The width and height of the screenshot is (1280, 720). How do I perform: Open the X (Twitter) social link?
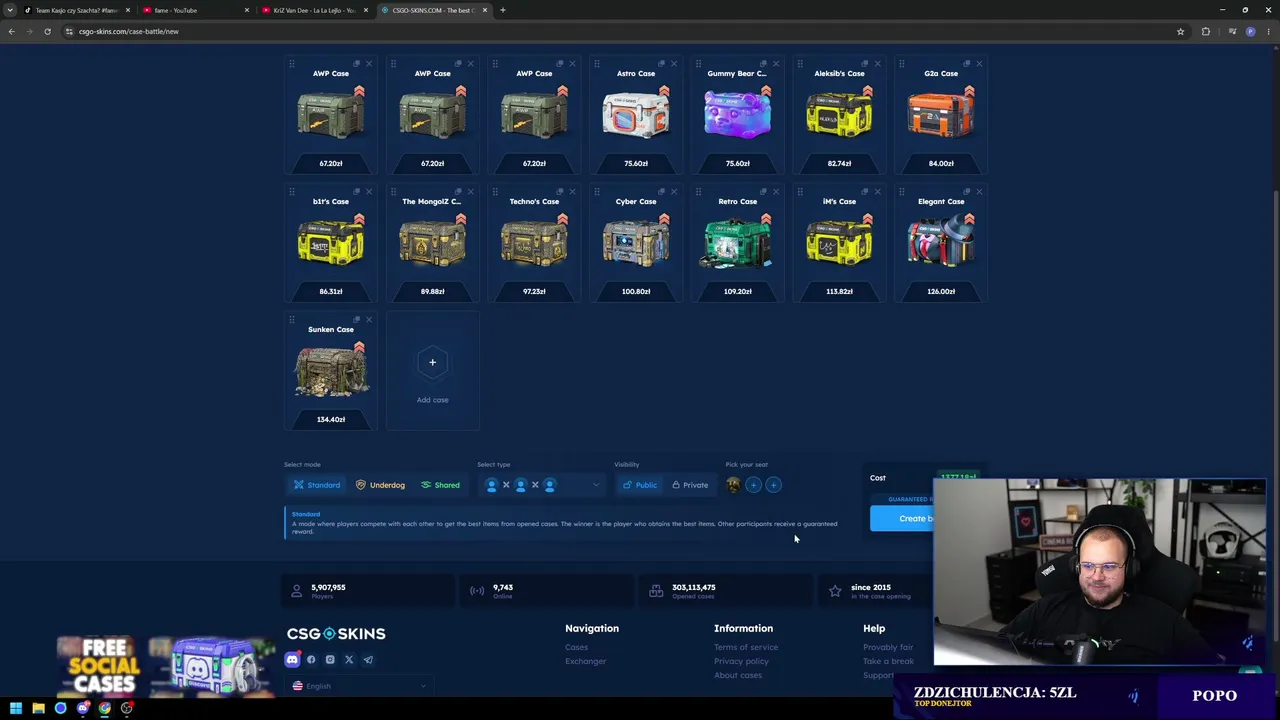[349, 660]
